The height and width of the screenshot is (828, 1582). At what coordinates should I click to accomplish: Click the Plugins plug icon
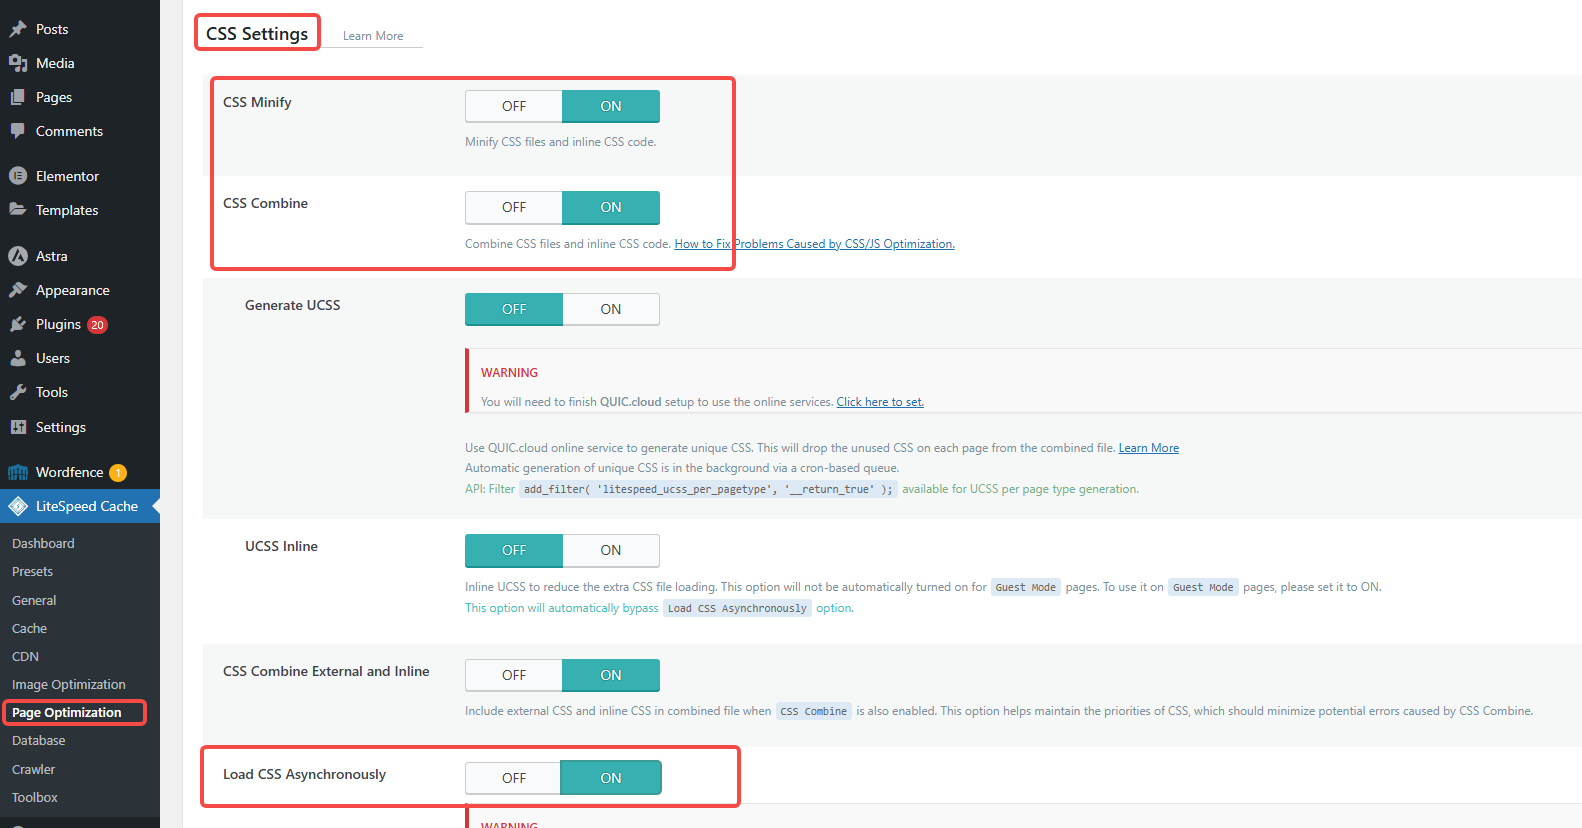tap(18, 324)
